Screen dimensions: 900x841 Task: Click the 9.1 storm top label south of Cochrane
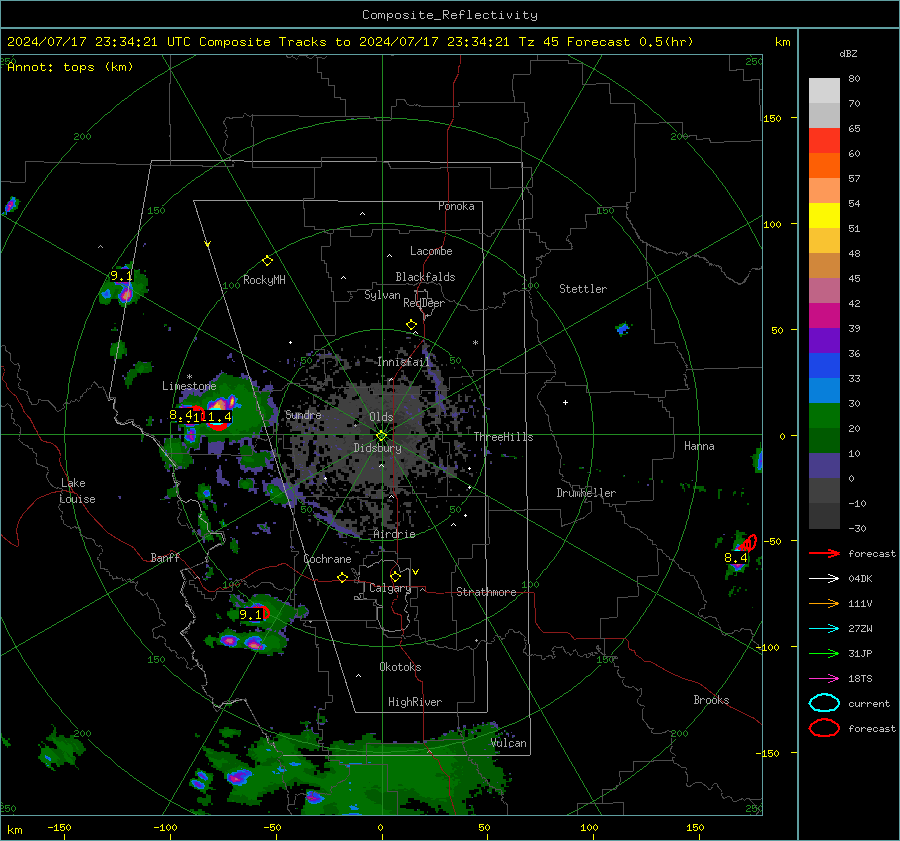point(250,614)
